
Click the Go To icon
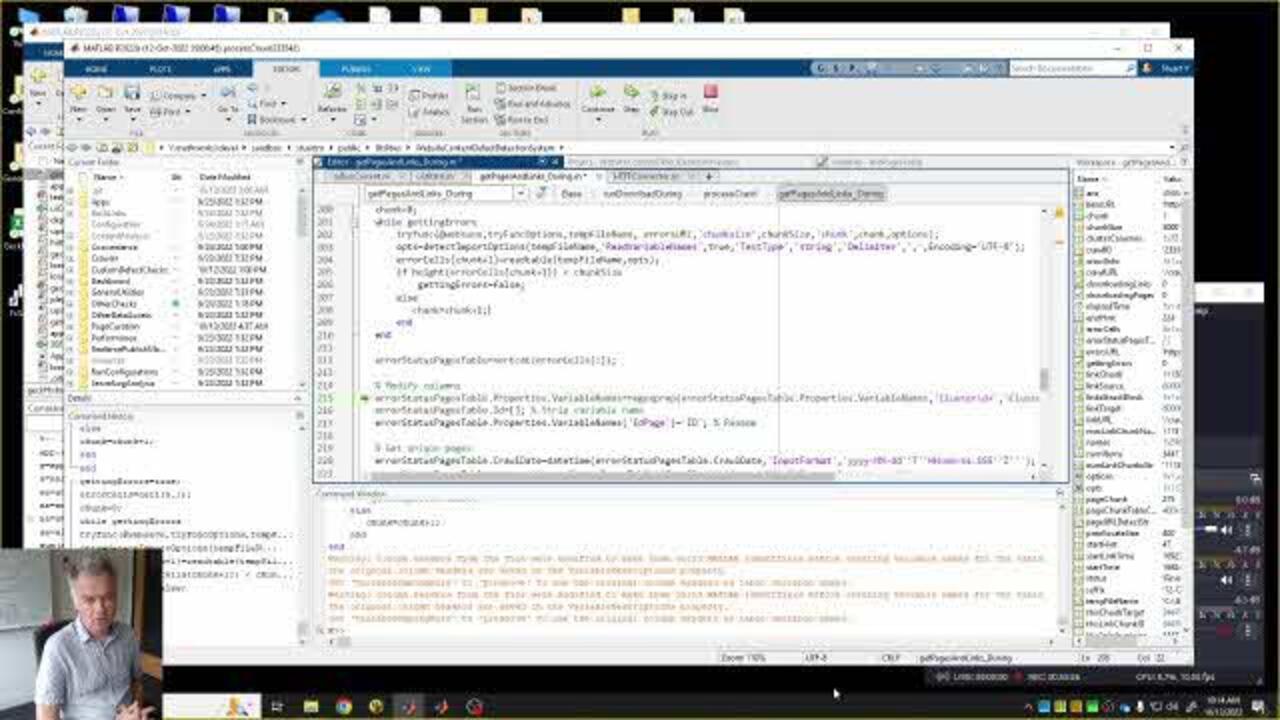pyautogui.click(x=228, y=98)
